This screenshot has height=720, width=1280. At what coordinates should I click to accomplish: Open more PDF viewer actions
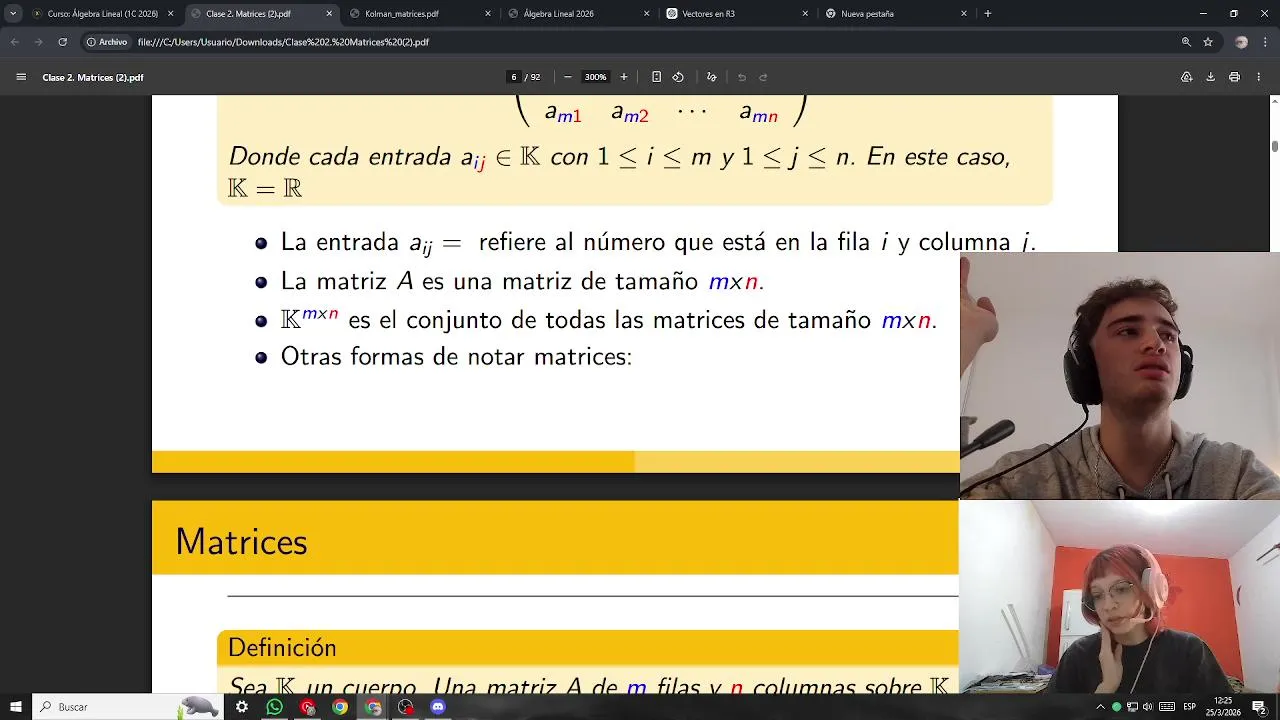[x=1258, y=77]
